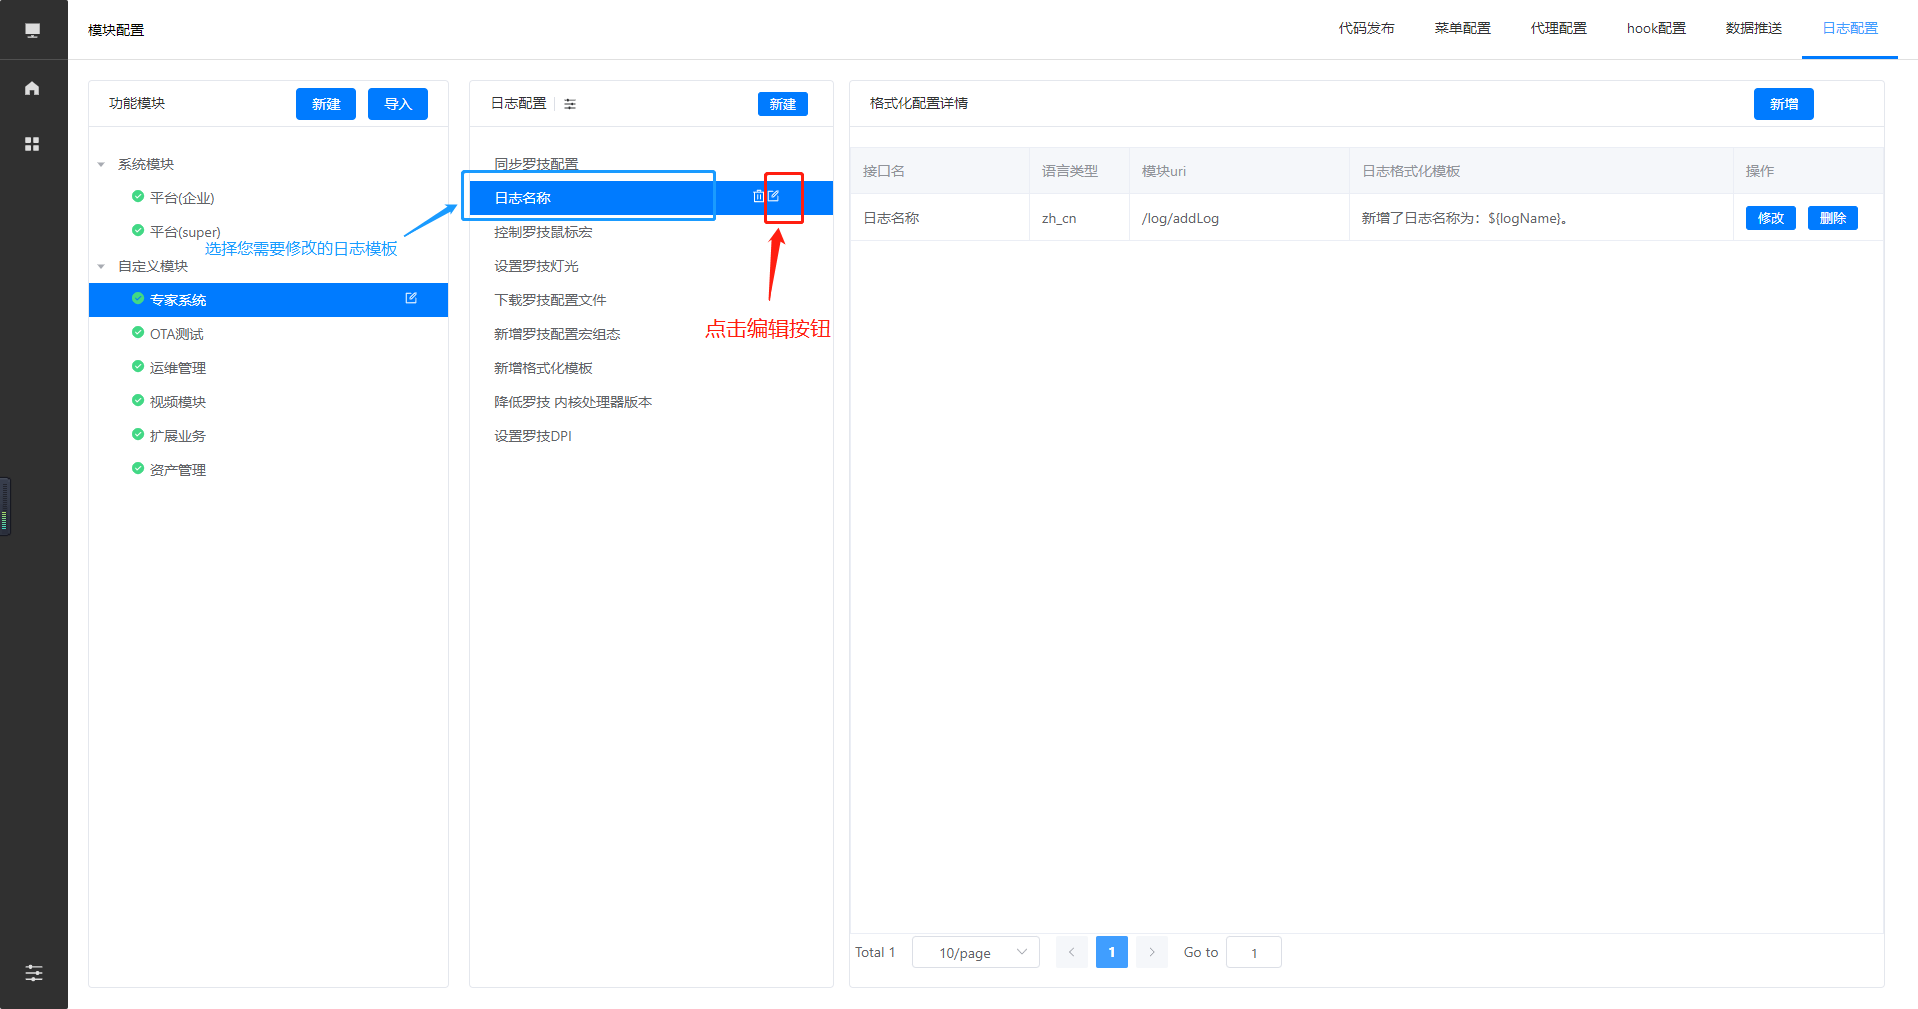Click the Go to page input field
Screen dimensions: 1918x1009
point(1253,952)
